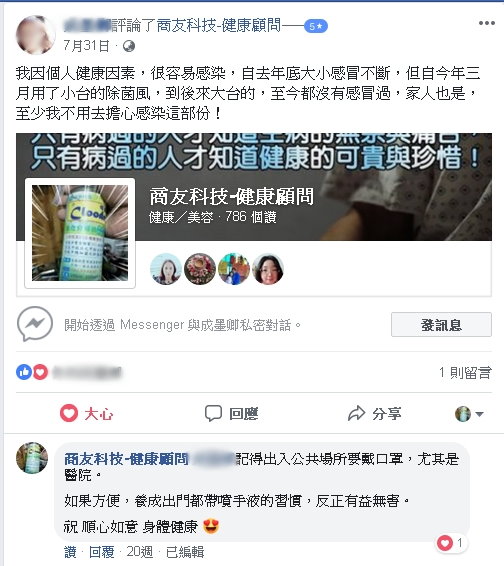Open the three-dots post options menu
504x566 pixels.
(x=486, y=23)
